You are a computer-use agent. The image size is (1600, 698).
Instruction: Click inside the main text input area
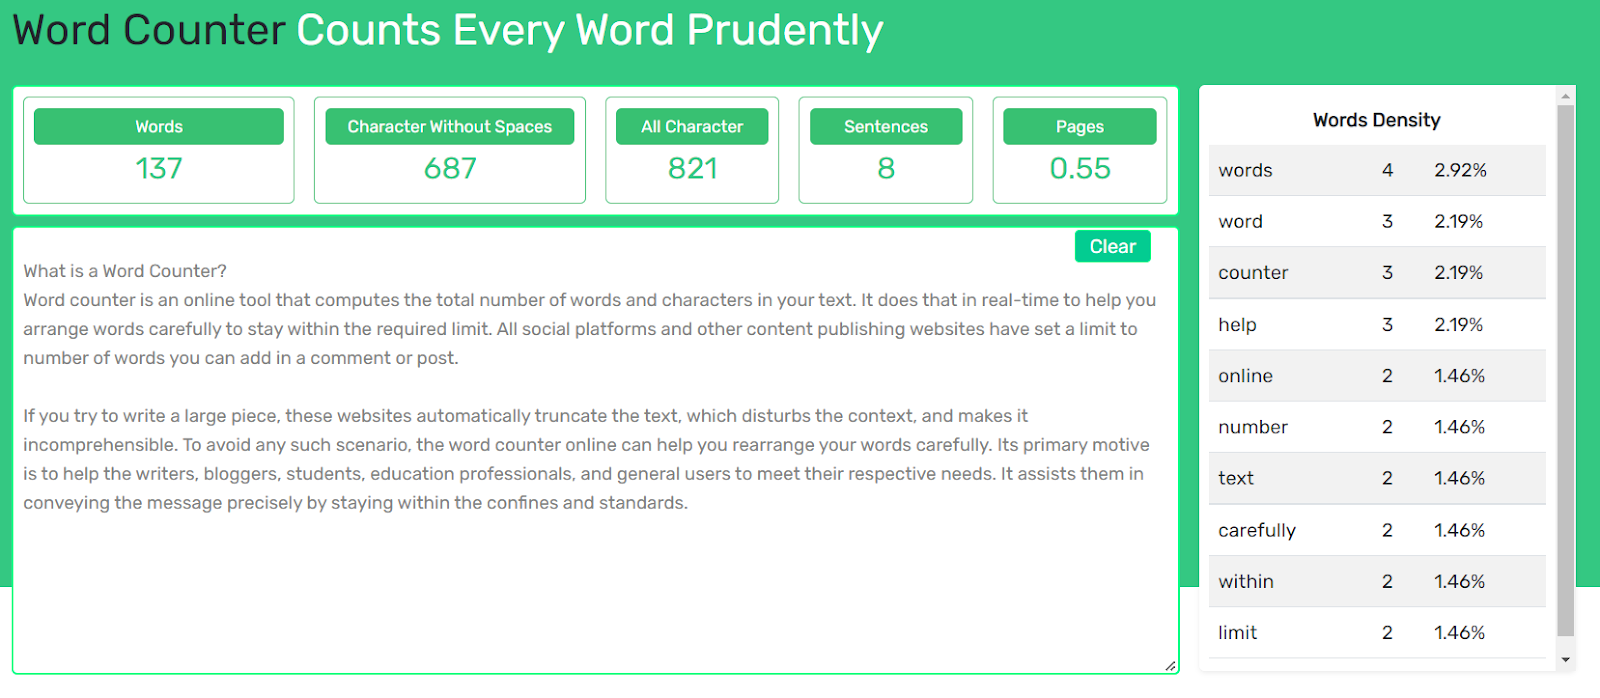pos(596,450)
